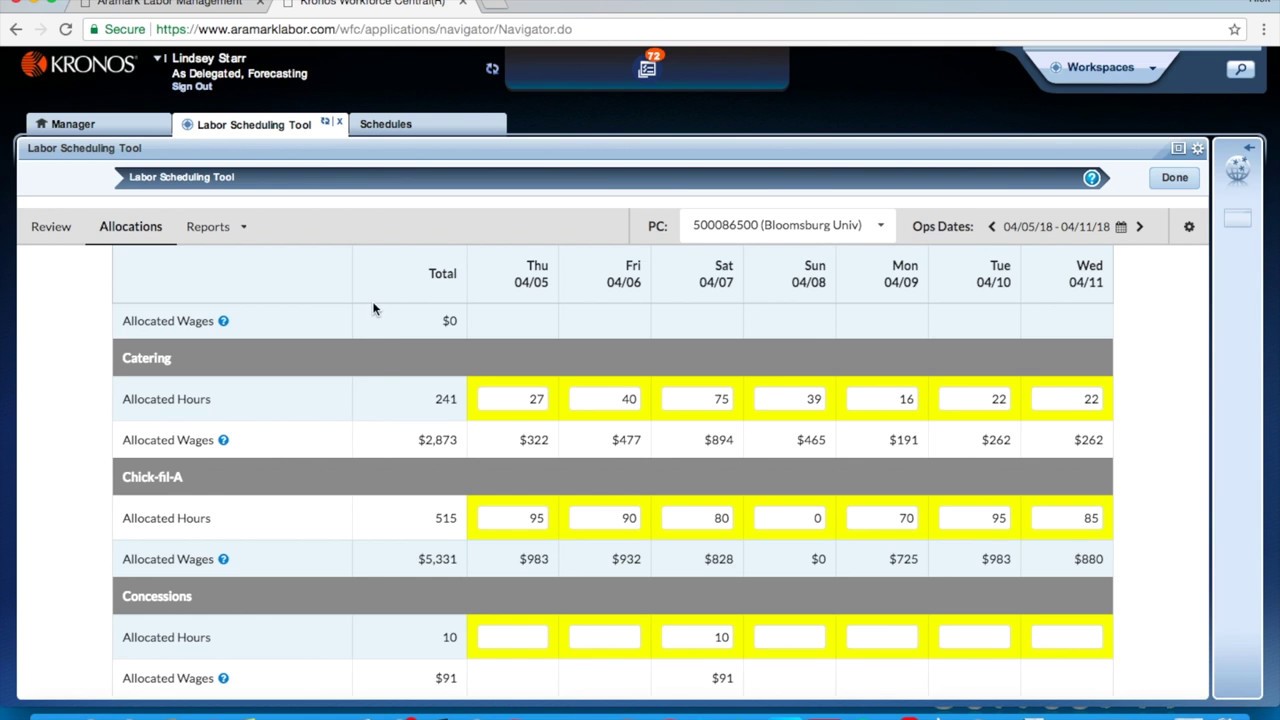Close the Labor Scheduling Tool tab
1280x720 pixels.
coord(339,122)
